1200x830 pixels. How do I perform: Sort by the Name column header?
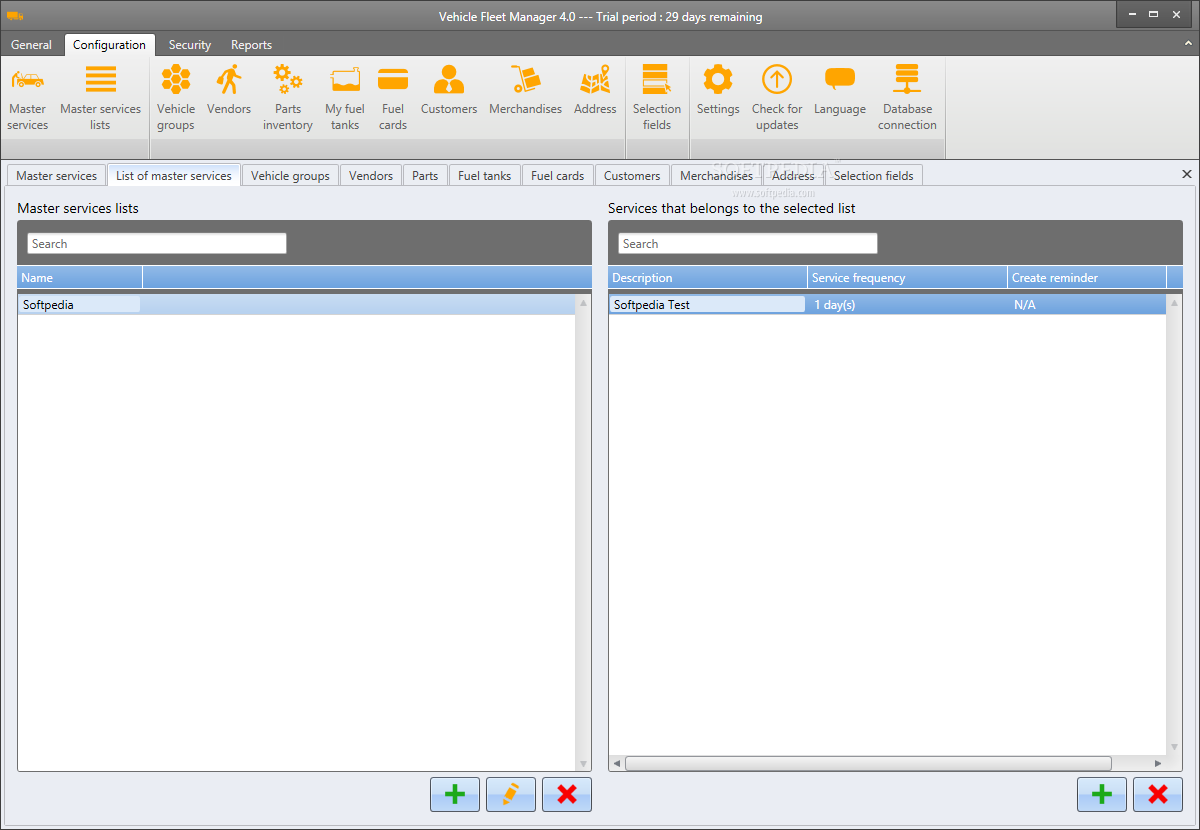pyautogui.click(x=80, y=278)
